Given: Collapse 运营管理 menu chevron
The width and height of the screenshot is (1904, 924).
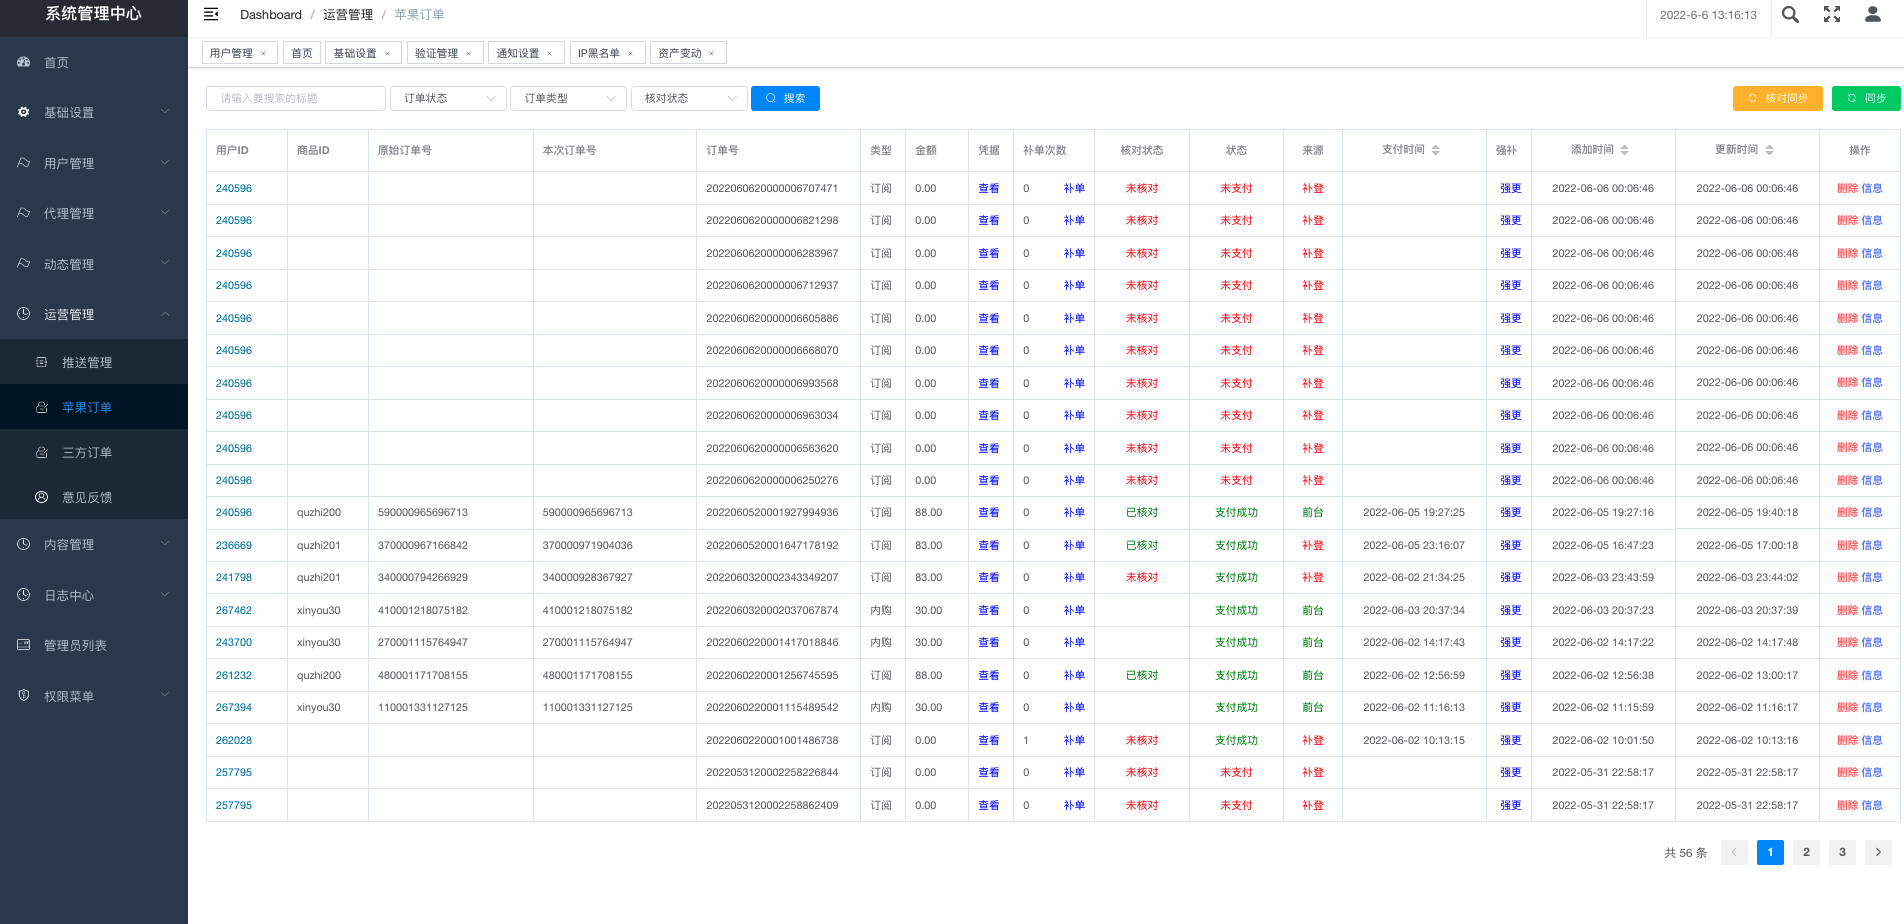Looking at the screenshot, I should (x=165, y=314).
